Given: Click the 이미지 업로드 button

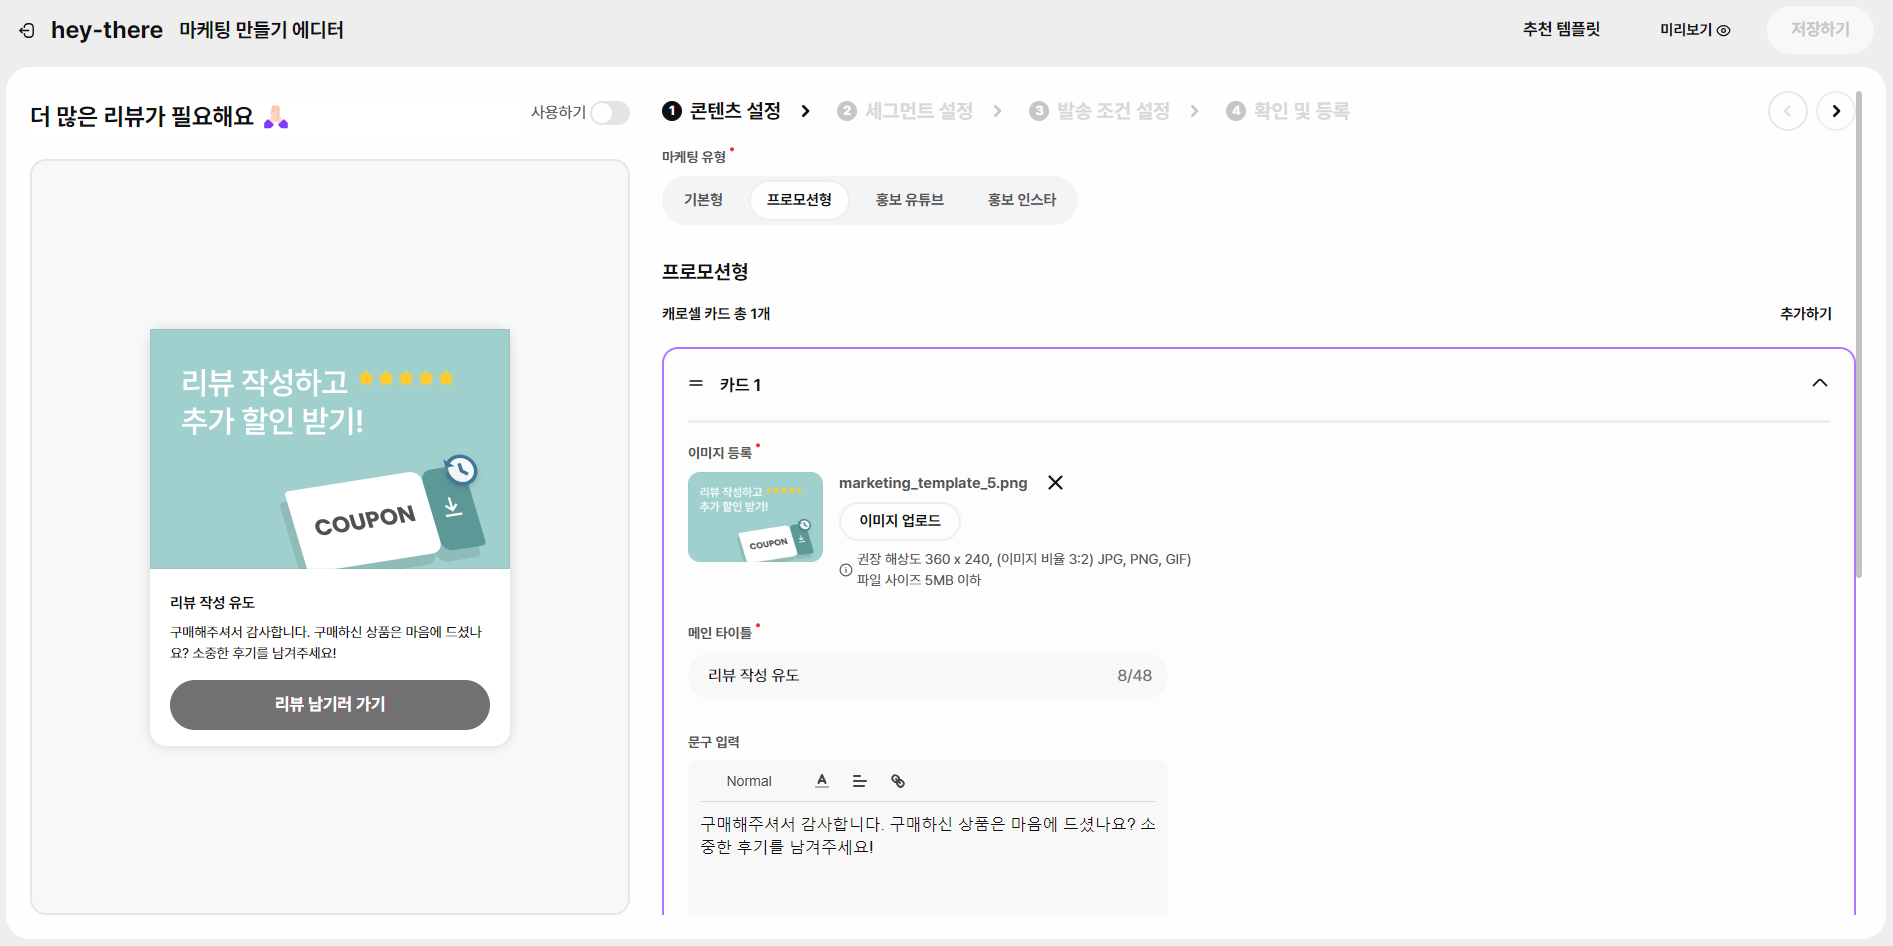Looking at the screenshot, I should 900,521.
